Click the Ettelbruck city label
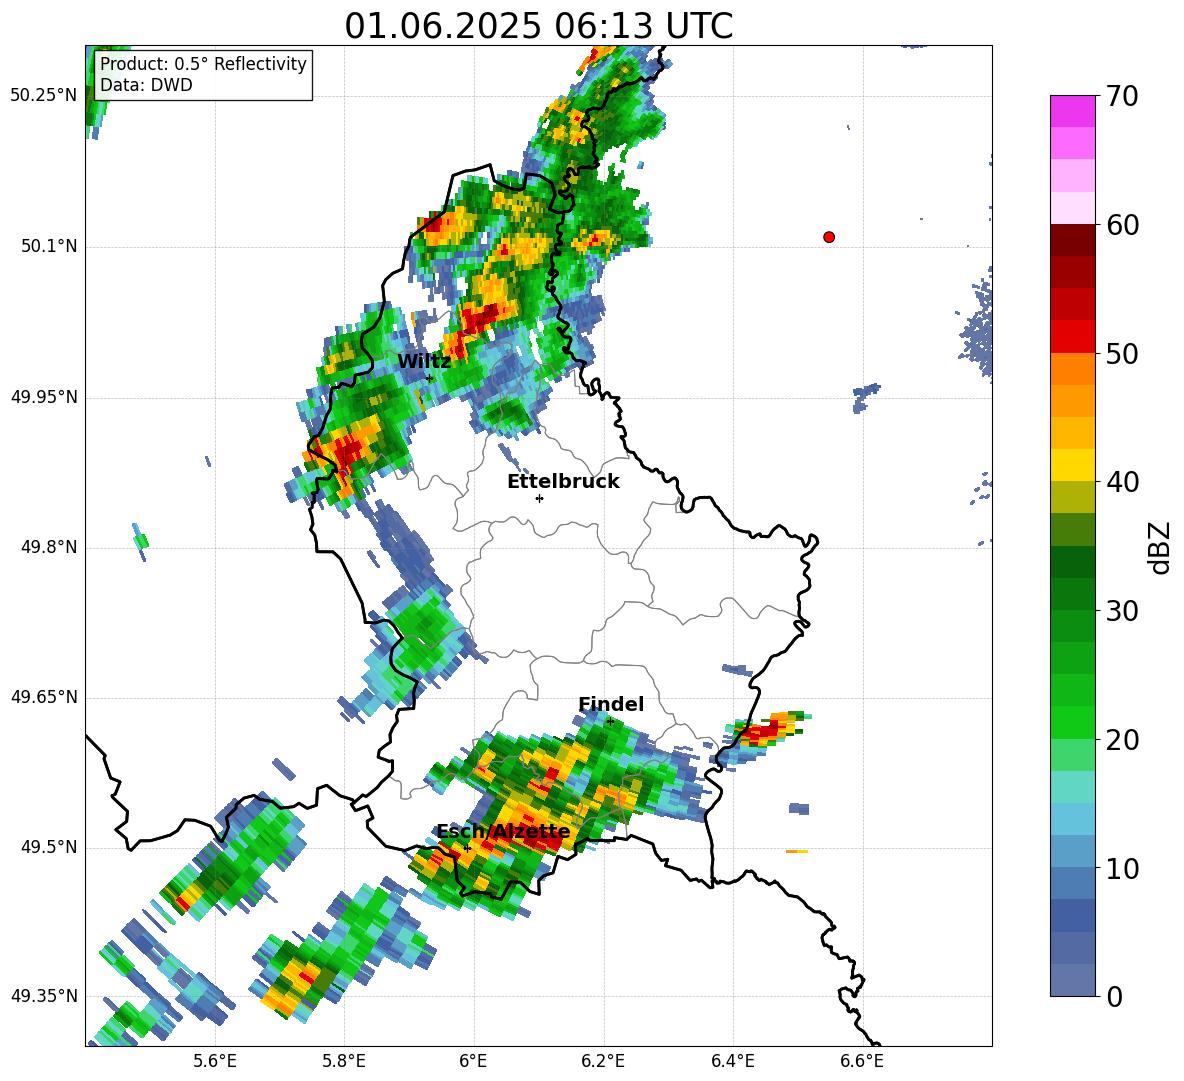The width and height of the screenshot is (1184, 1081). point(563,482)
